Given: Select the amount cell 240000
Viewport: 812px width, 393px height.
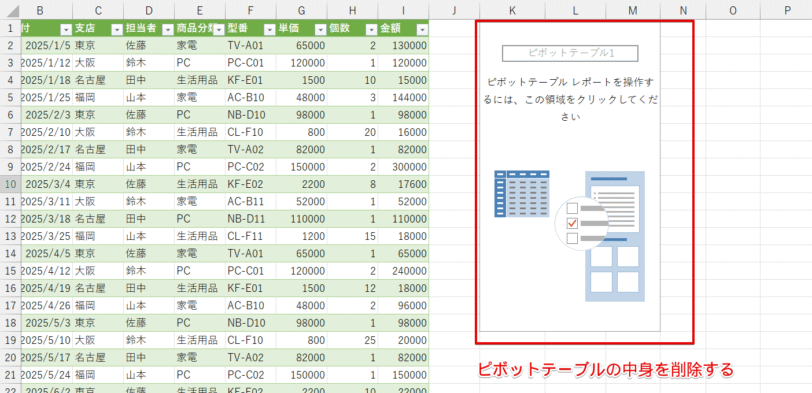Looking at the screenshot, I should tap(403, 271).
